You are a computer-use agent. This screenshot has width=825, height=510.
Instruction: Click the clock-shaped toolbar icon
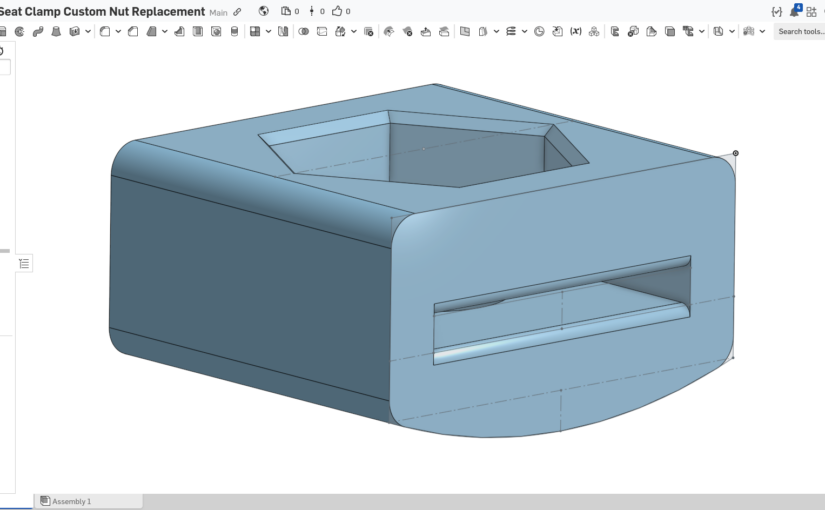point(539,32)
